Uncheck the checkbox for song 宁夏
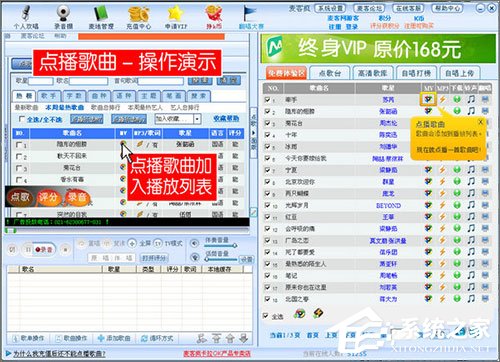Image resolution: width=500 pixels, height=362 pixels. point(267,170)
